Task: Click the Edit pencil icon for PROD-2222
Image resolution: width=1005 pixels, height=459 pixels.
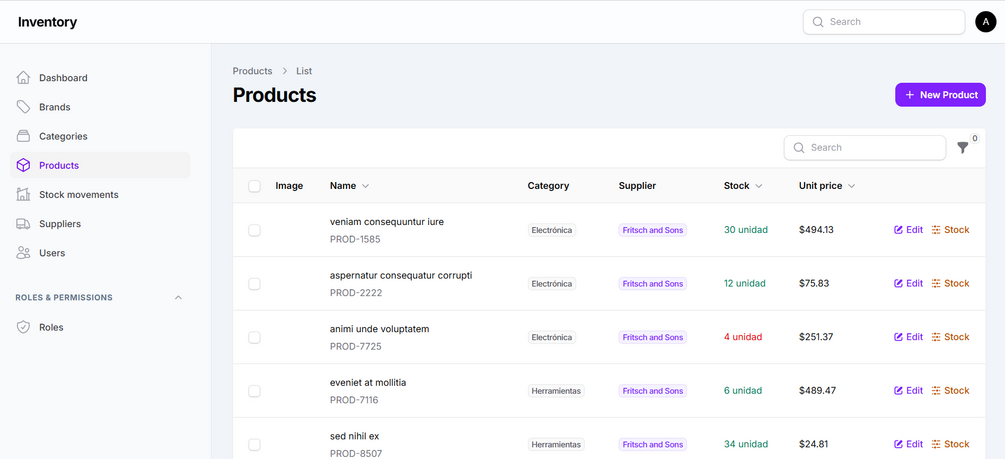Action: [x=899, y=283]
